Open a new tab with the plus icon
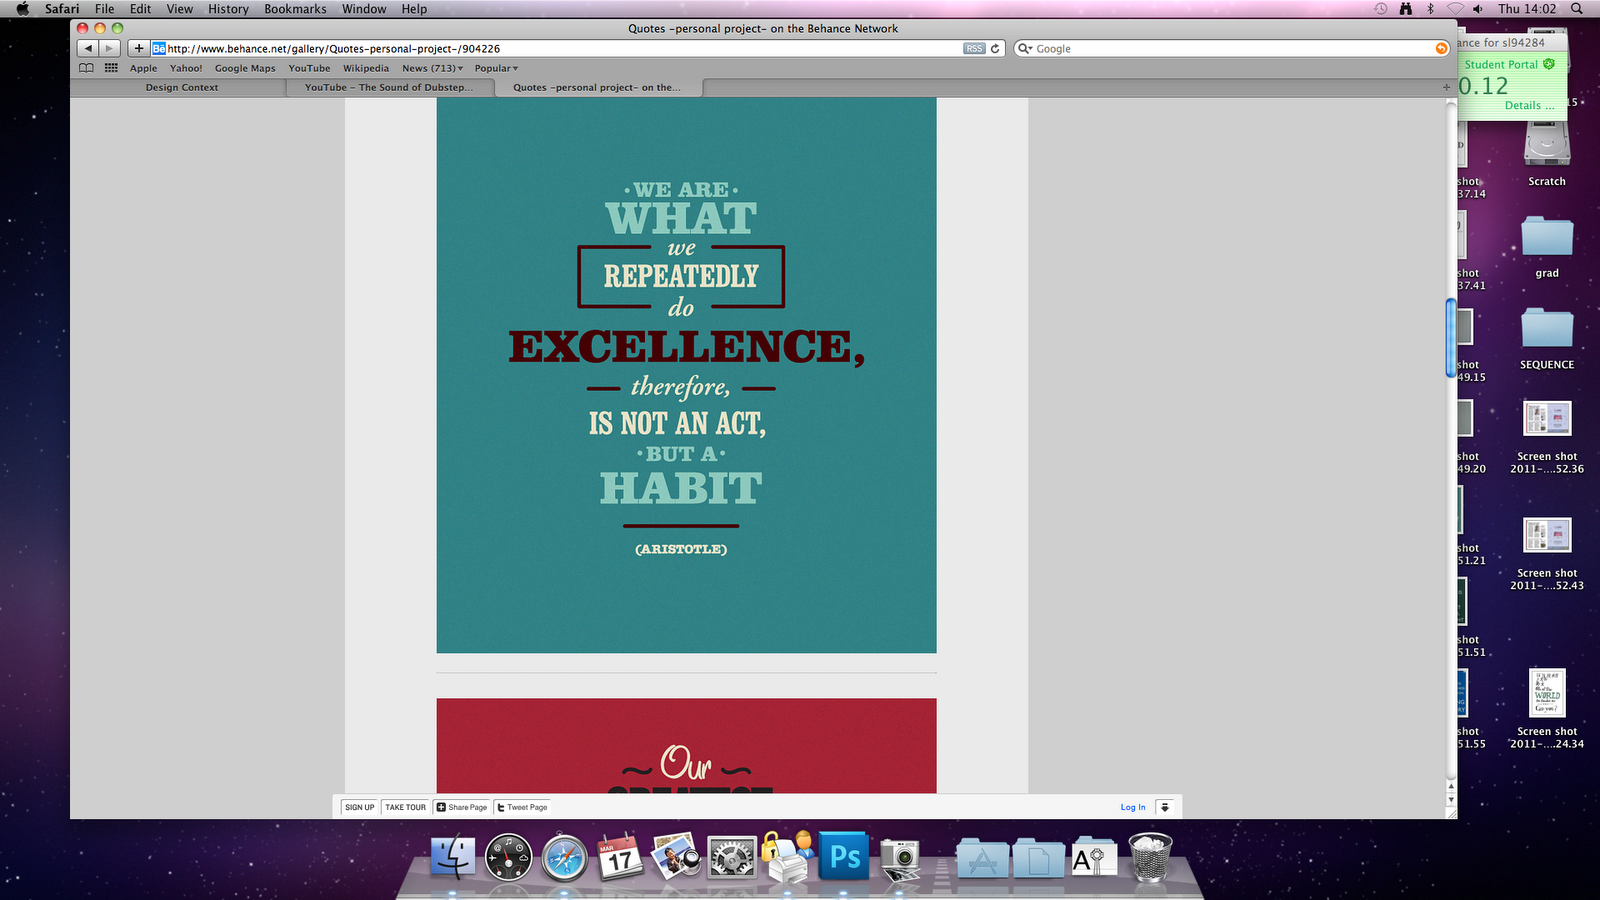The height and width of the screenshot is (900, 1600). click(1446, 87)
